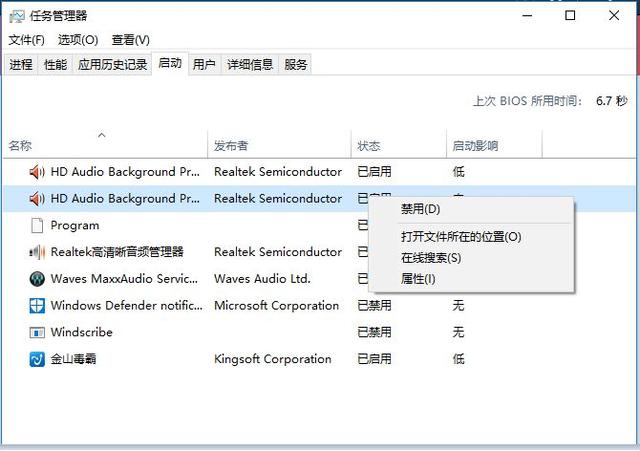The width and height of the screenshot is (640, 451).
Task: Open the 查看(V) menu
Action: pos(131,40)
